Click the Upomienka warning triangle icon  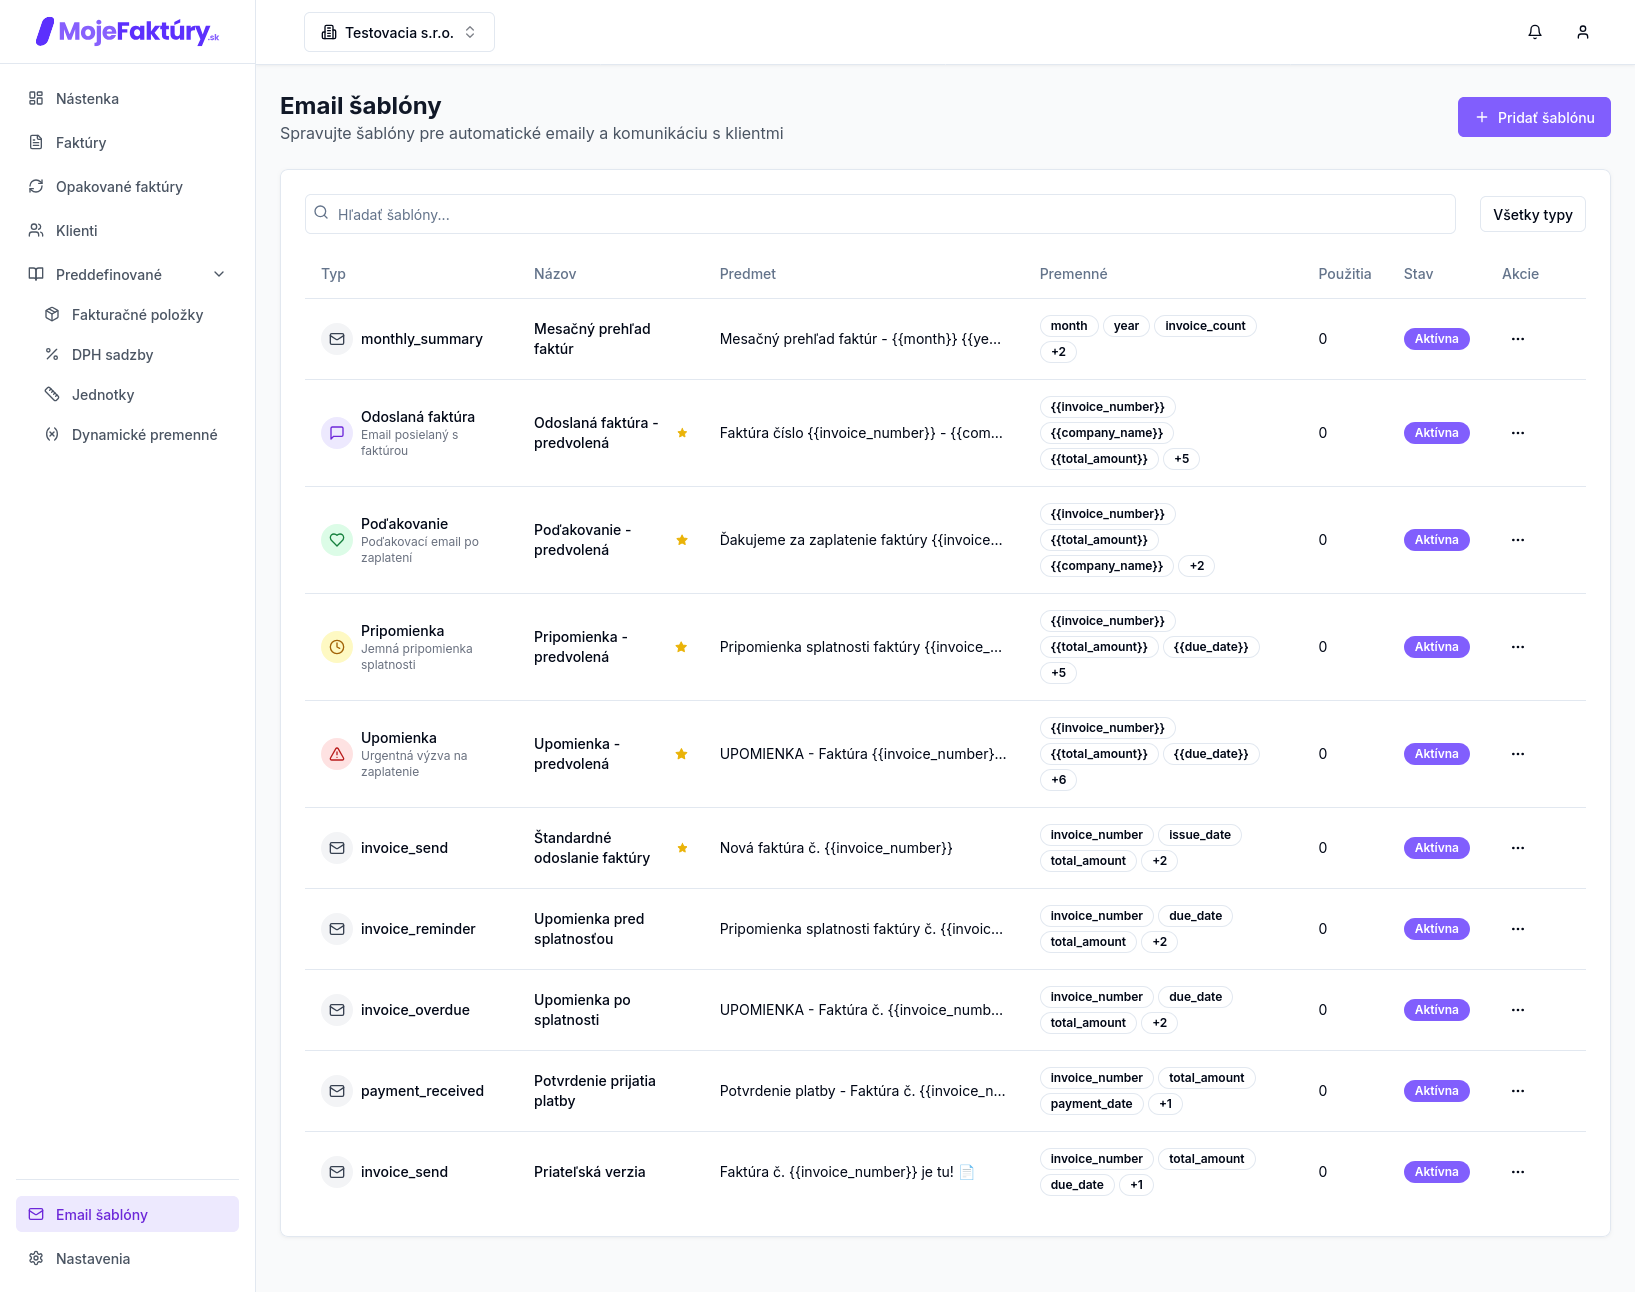[x=337, y=754]
